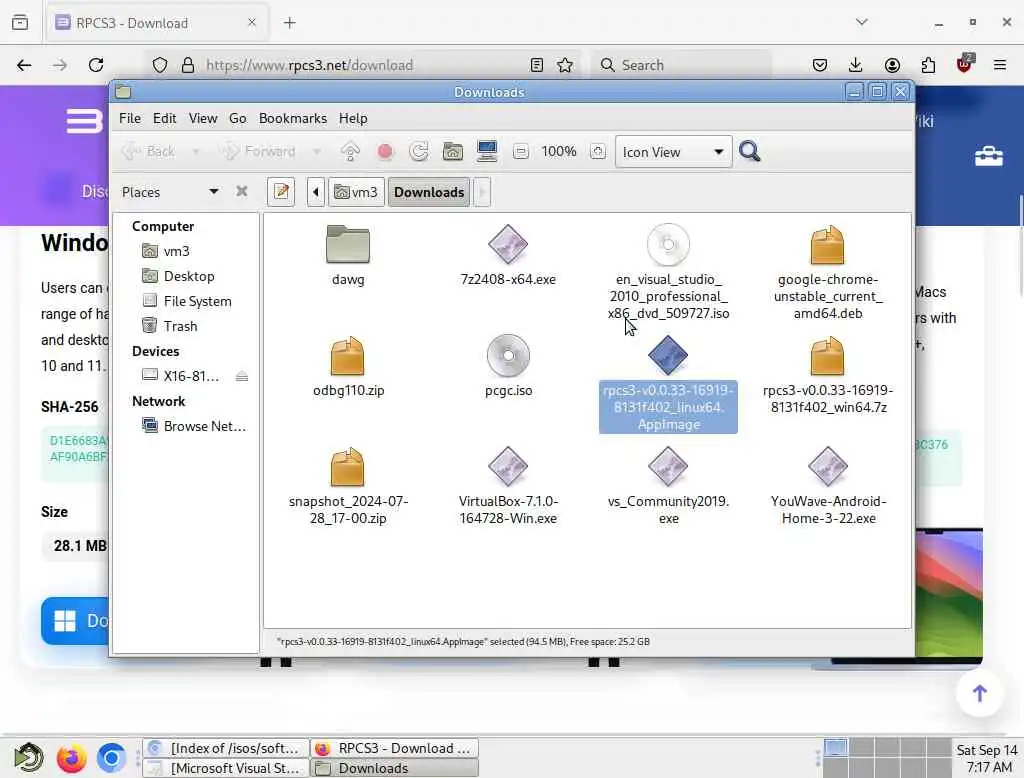Open Back history dropdown arrow

click(195, 152)
